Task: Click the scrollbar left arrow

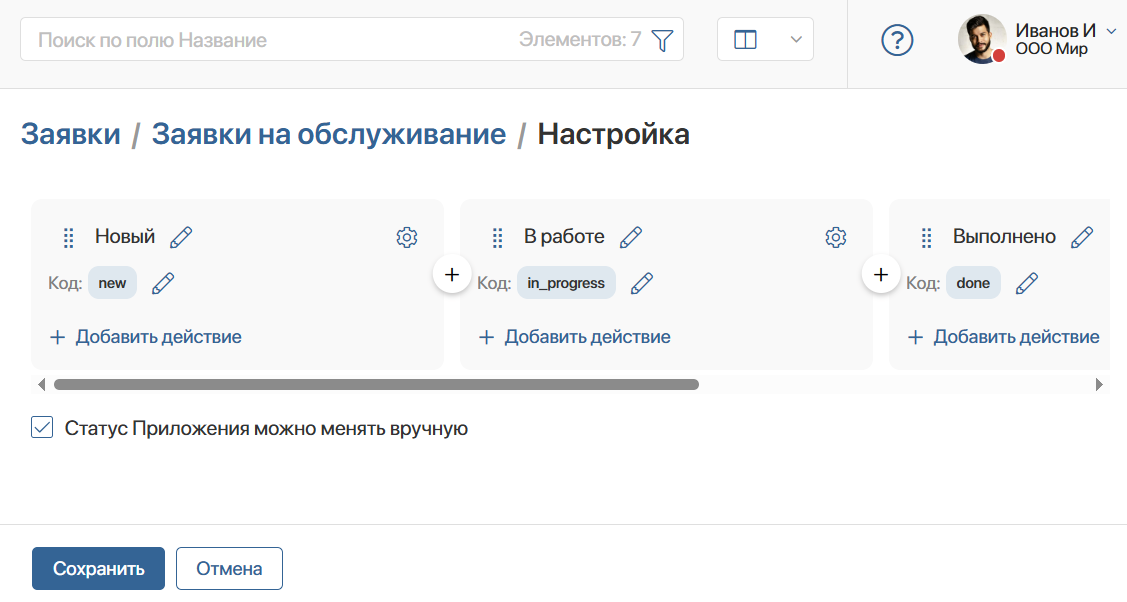Action: (42, 384)
